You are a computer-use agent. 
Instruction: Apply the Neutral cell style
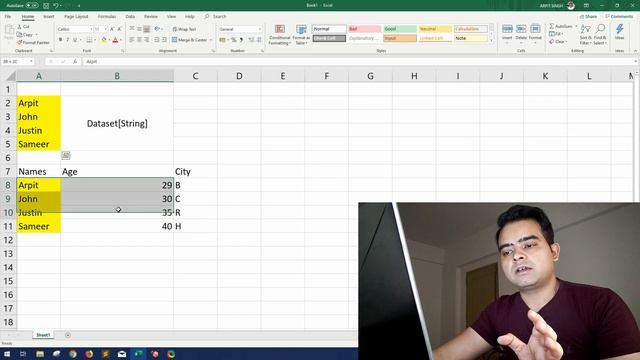point(435,29)
